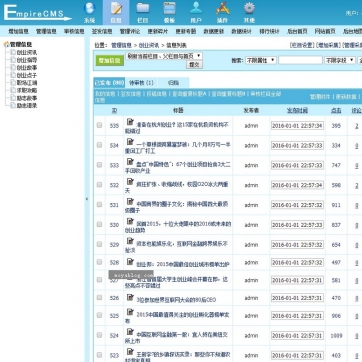362x362 pixels.
Task: Check the checkbox for row 529
Action: coord(99,244)
